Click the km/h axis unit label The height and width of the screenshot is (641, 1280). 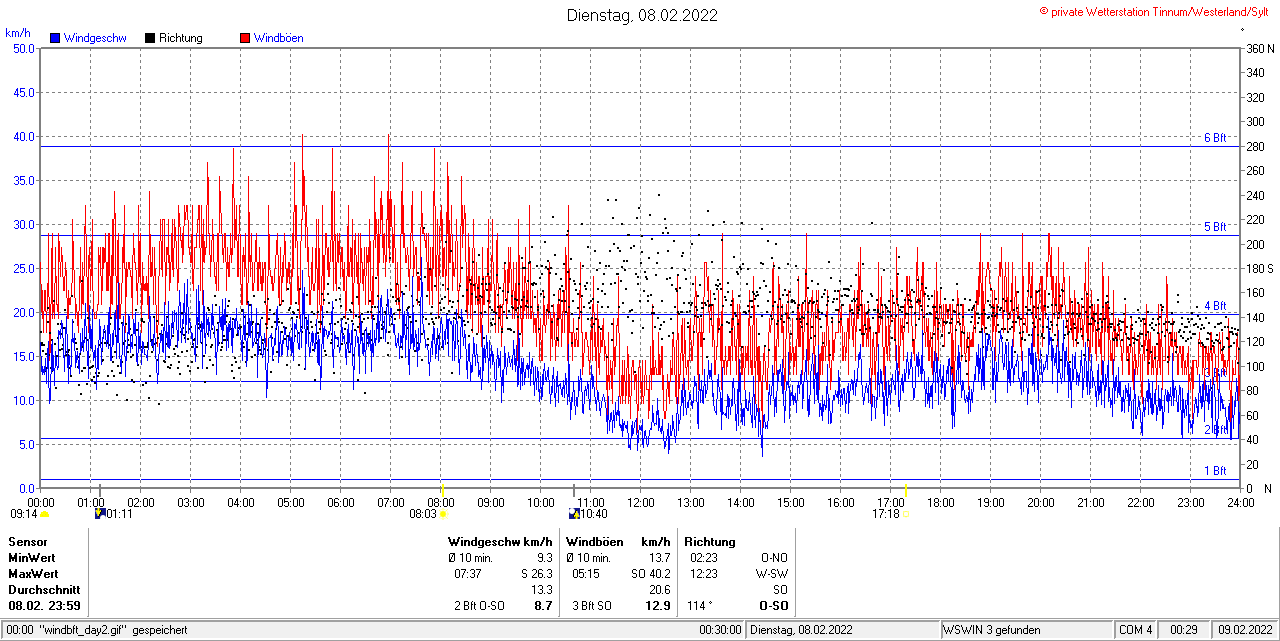(18, 33)
